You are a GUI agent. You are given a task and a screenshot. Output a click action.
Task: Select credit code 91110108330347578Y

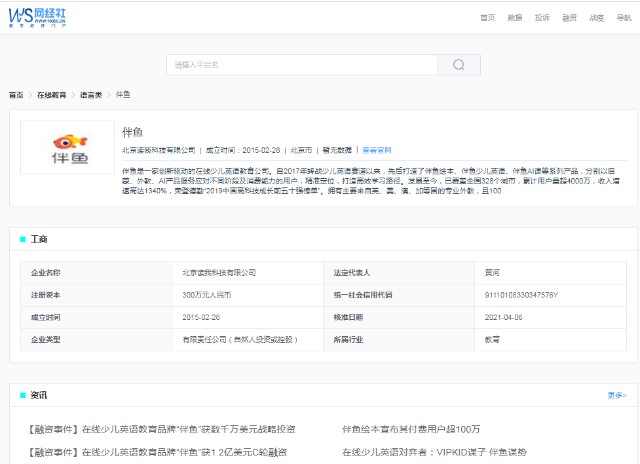click(x=521, y=295)
